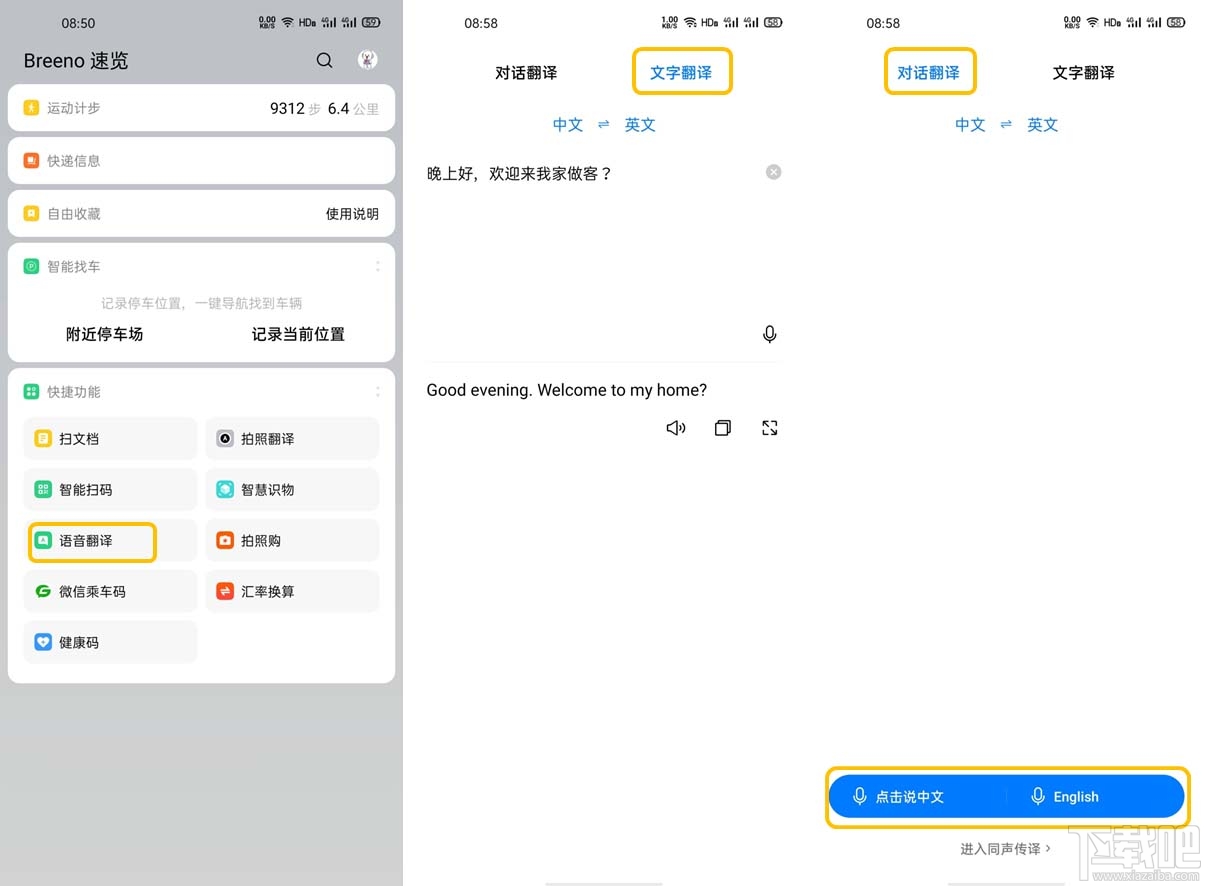Open the 拍照翻译 photo translation feature
1208x886 pixels.
292,438
